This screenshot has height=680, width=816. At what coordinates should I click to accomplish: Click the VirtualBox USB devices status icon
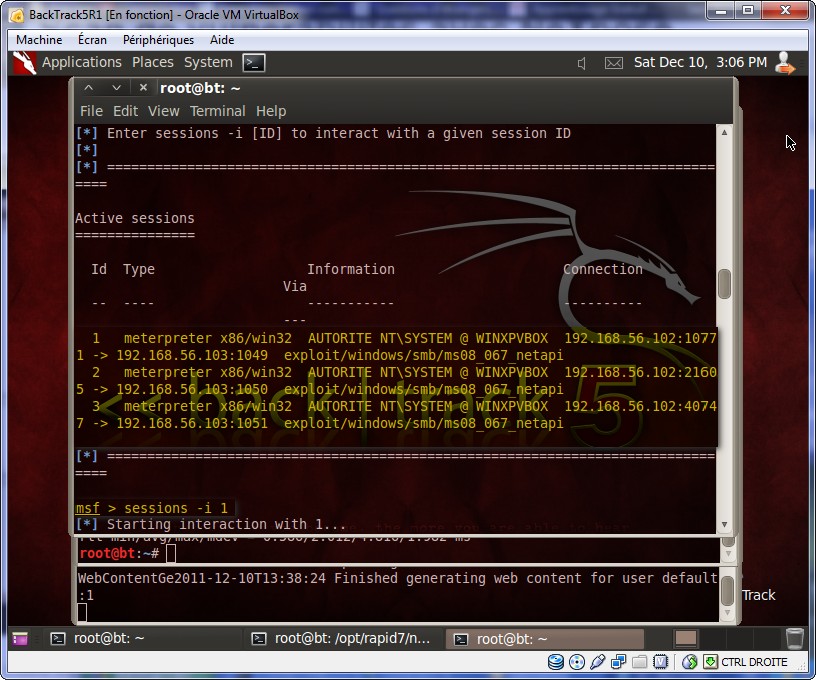point(597,662)
